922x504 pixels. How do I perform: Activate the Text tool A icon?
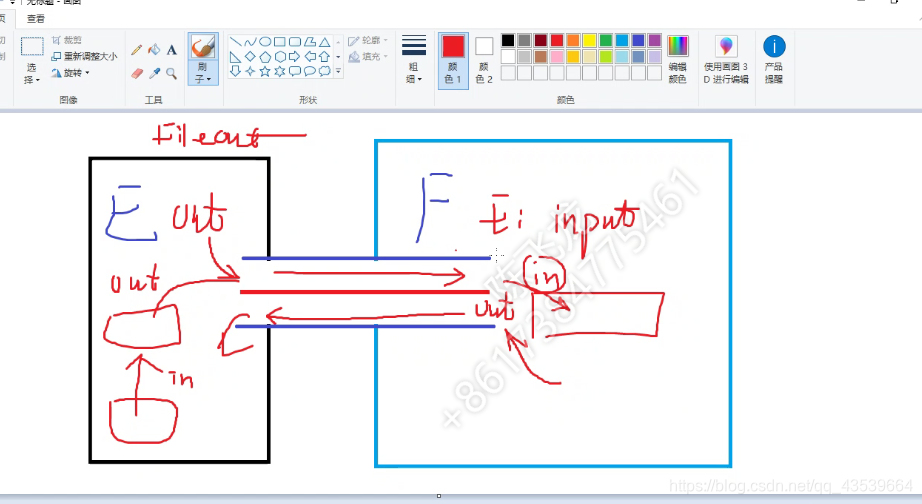click(172, 50)
